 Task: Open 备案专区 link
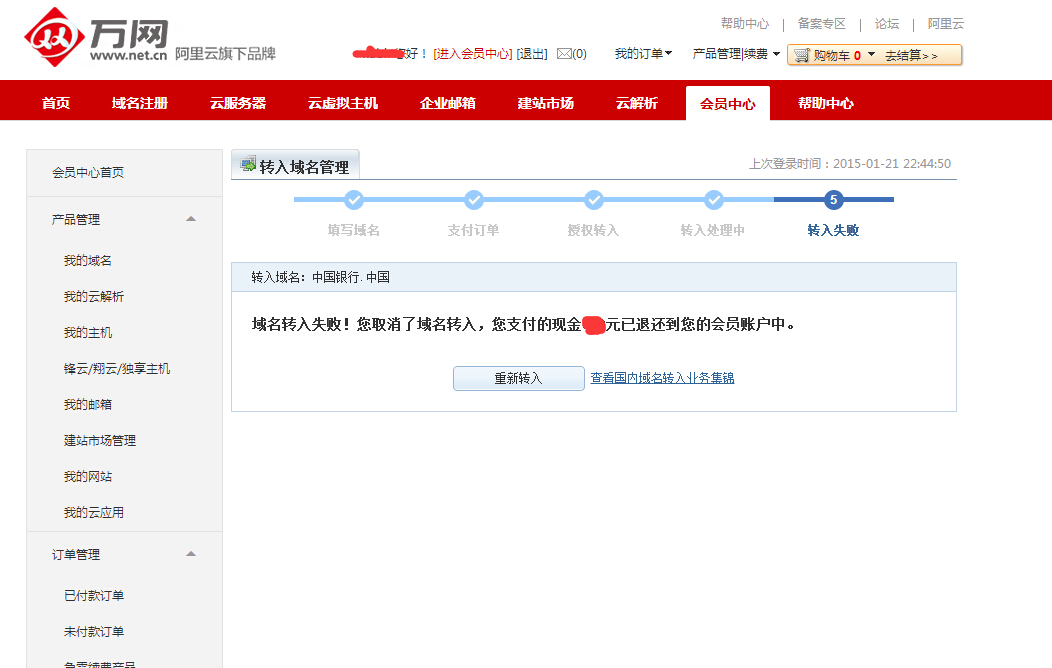point(822,23)
